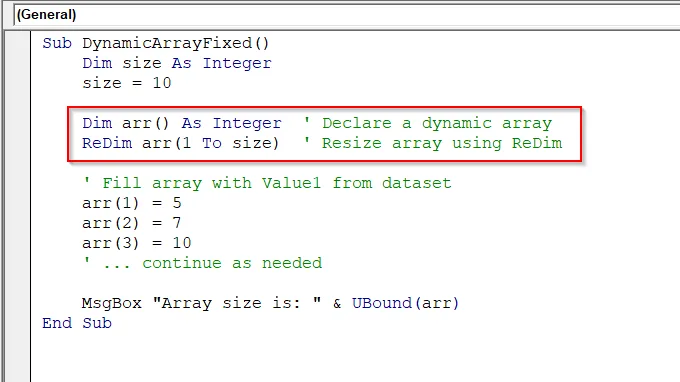This screenshot has height=382, width=680.
Task: Open the (General) object dropdown
Action: coord(346,15)
